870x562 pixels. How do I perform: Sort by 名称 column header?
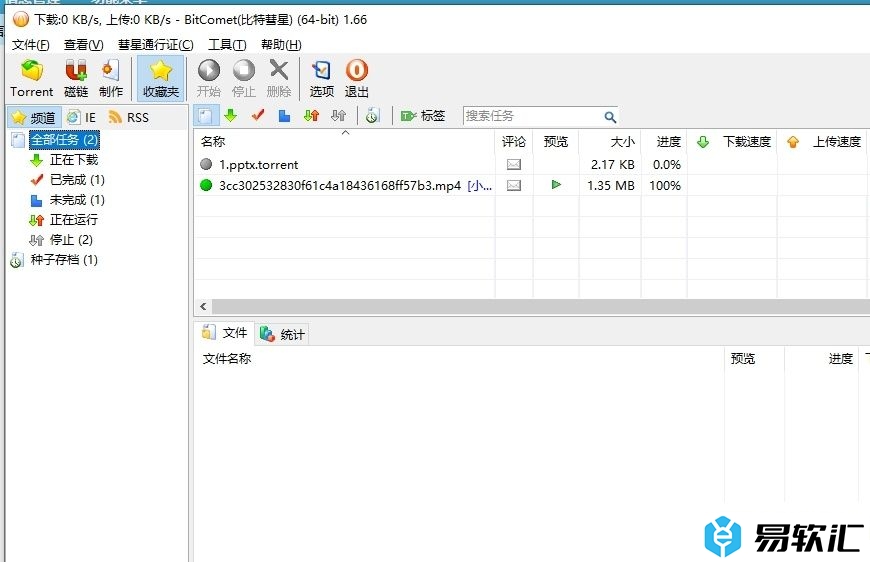click(x=344, y=142)
